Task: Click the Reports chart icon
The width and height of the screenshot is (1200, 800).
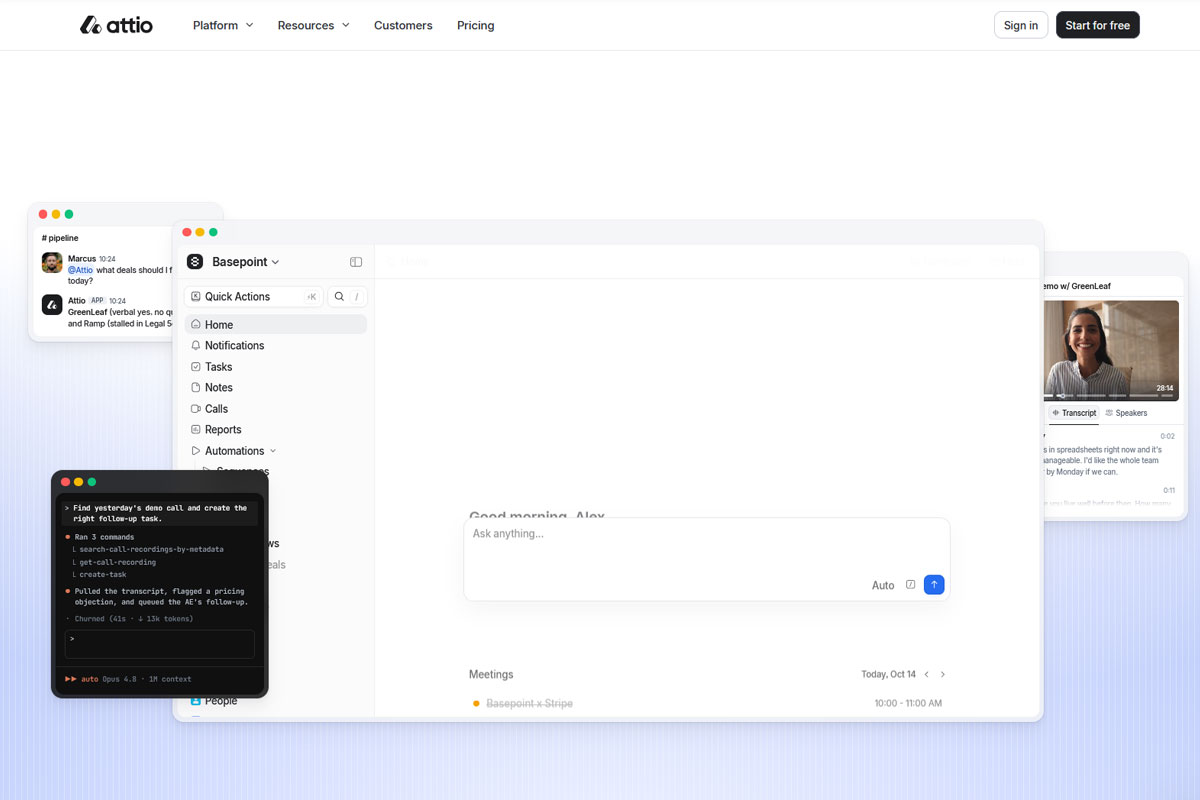Action: [196, 430]
